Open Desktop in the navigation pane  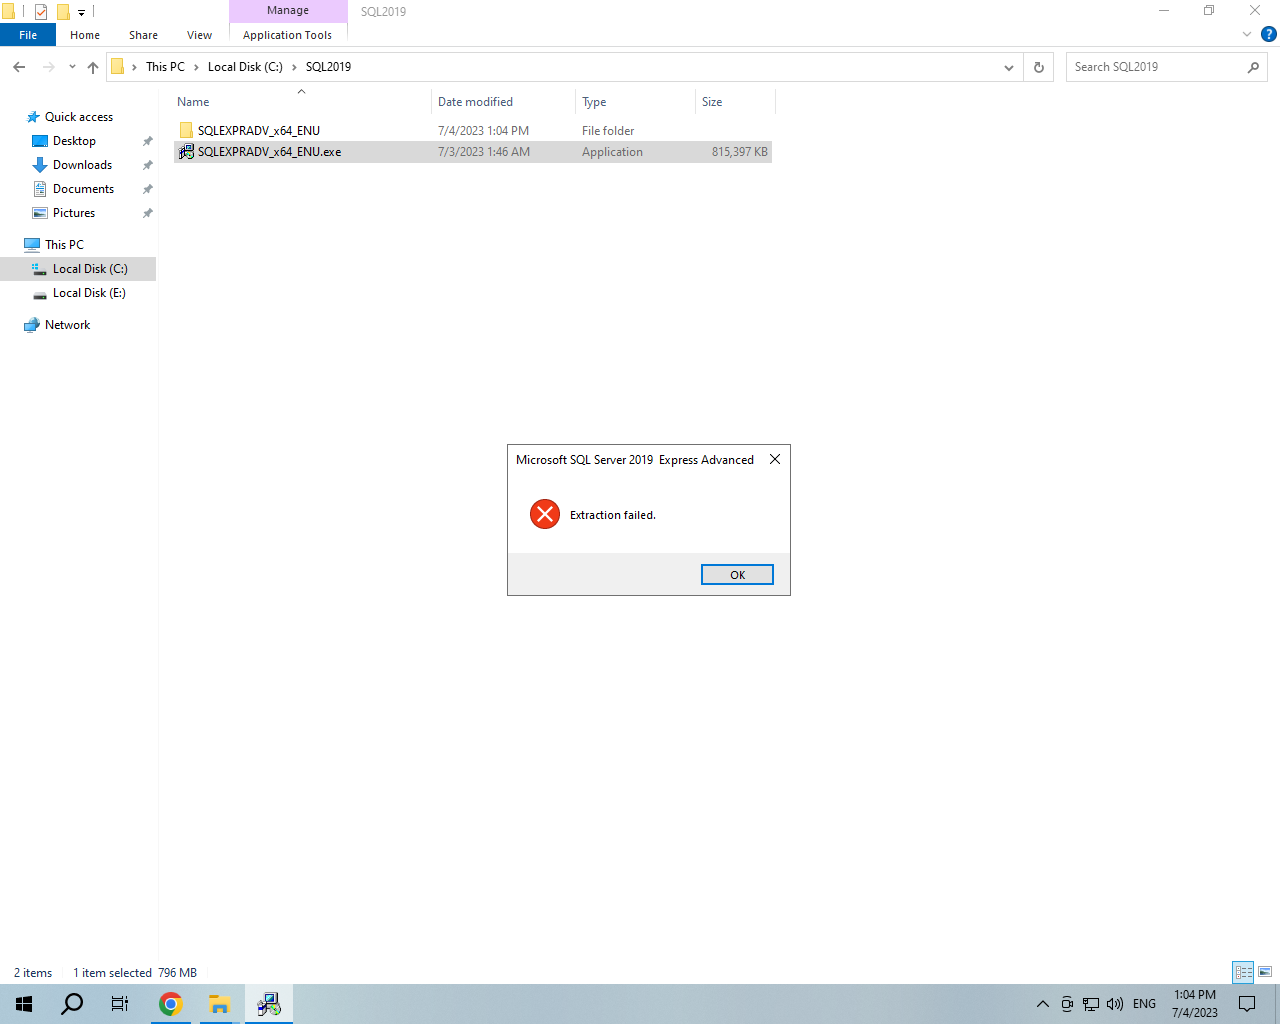[x=74, y=141]
